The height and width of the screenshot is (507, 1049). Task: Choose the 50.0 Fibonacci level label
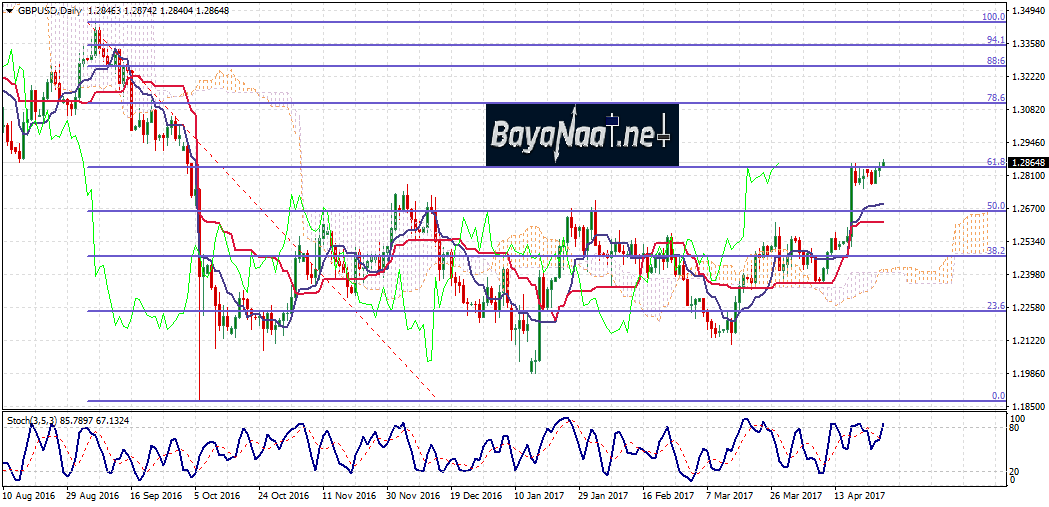(994, 206)
